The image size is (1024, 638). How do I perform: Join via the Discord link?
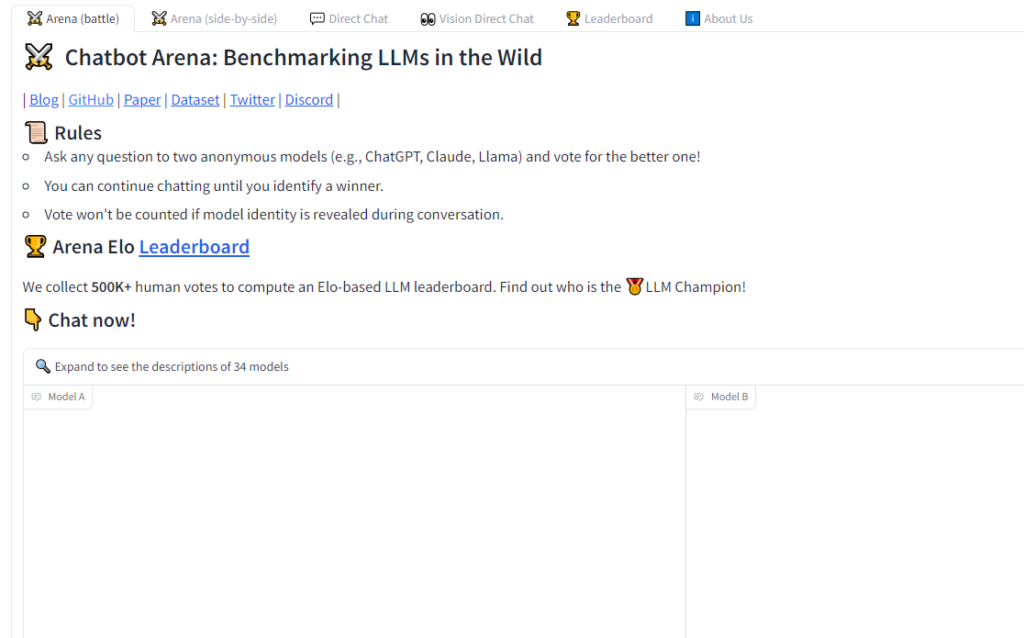click(x=309, y=100)
